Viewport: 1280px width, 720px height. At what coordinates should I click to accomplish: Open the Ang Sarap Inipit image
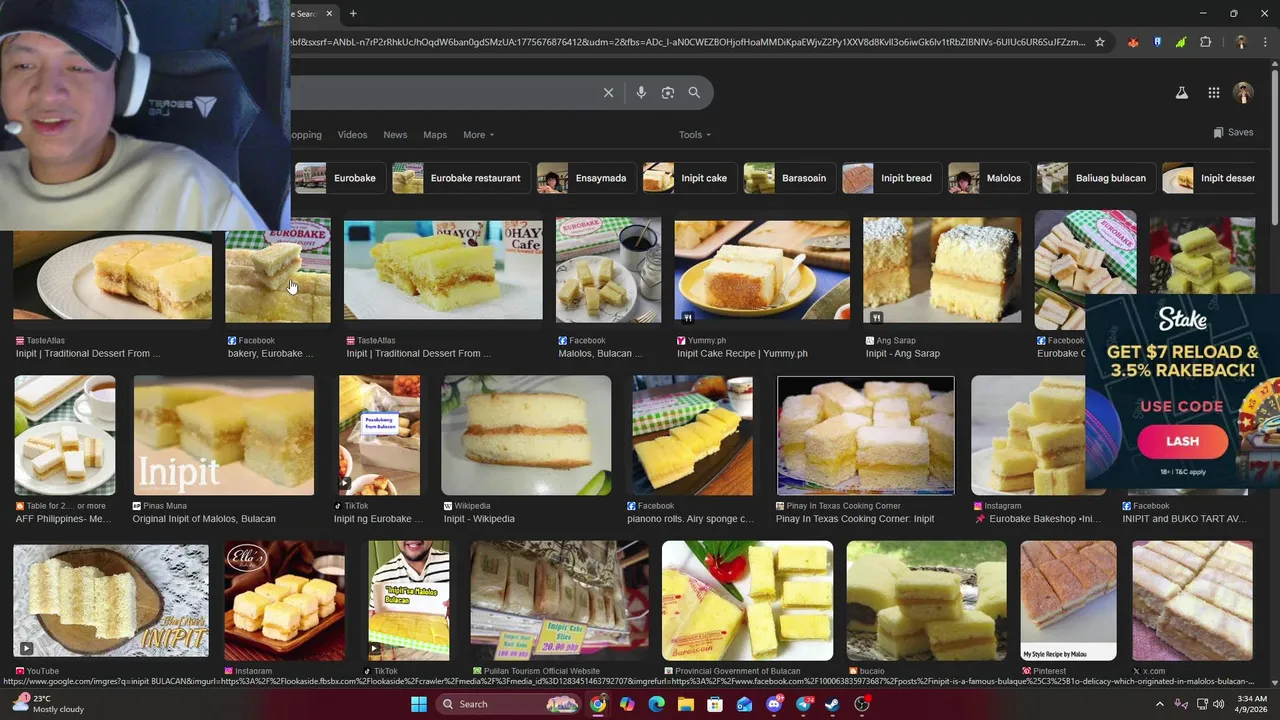pos(942,270)
